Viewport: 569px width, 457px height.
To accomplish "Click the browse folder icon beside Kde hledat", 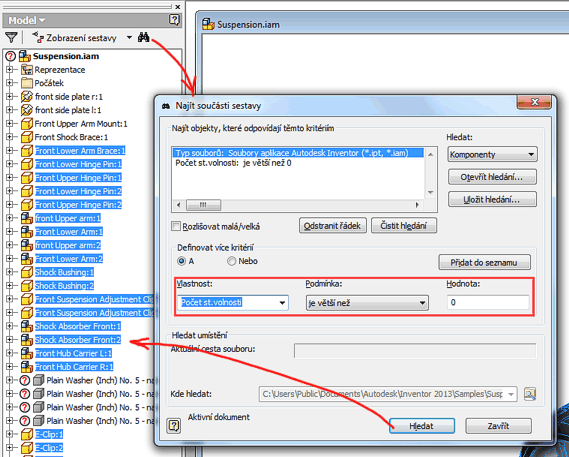I will pyautogui.click(x=530, y=394).
